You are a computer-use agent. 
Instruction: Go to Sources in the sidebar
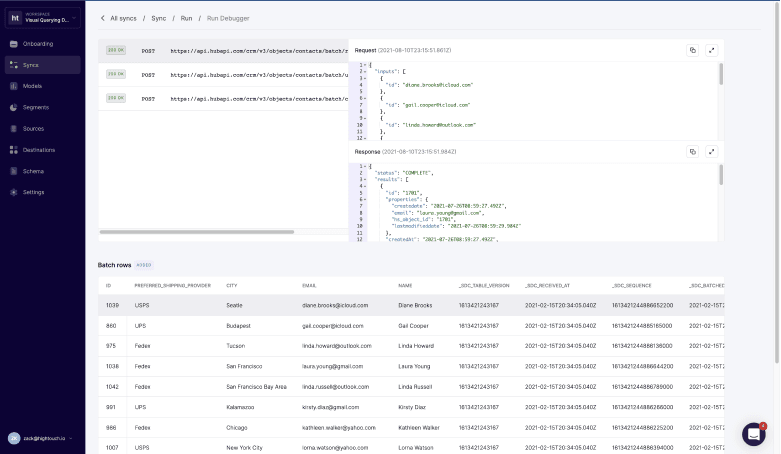point(33,129)
